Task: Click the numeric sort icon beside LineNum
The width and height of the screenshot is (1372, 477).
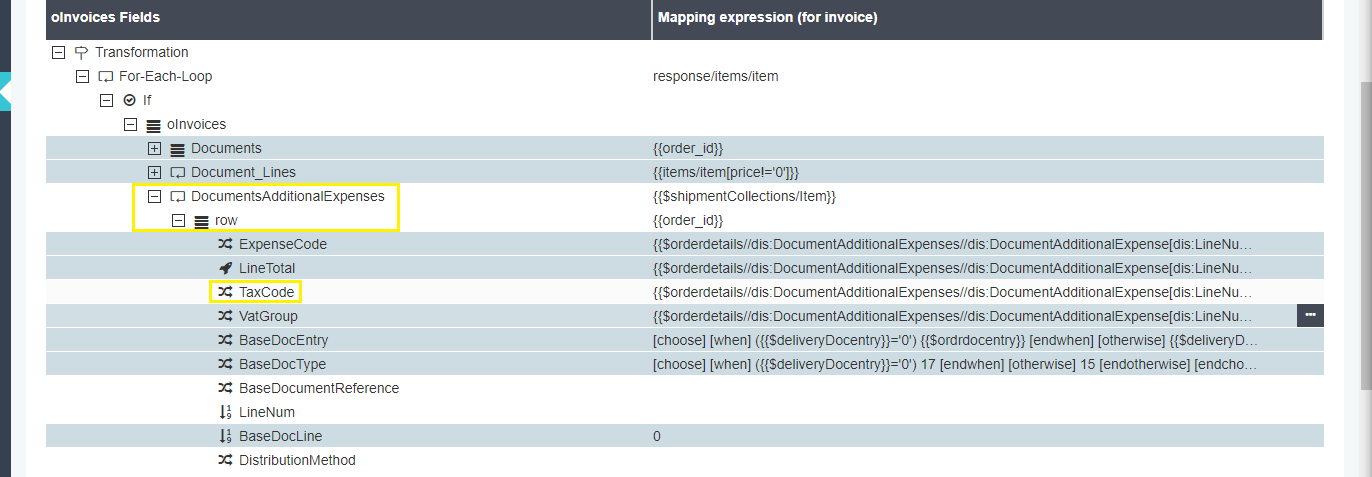Action: 225,412
